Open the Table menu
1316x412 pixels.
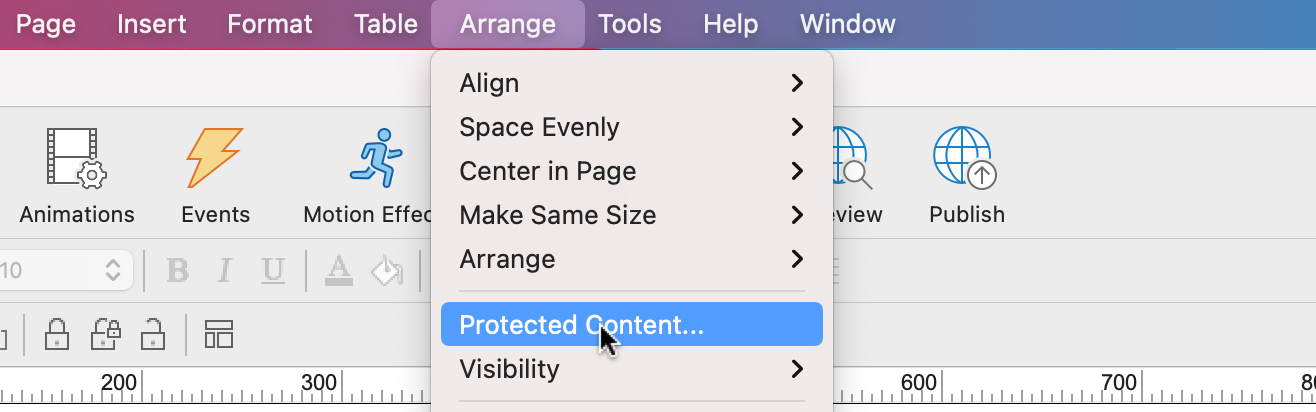coord(386,24)
